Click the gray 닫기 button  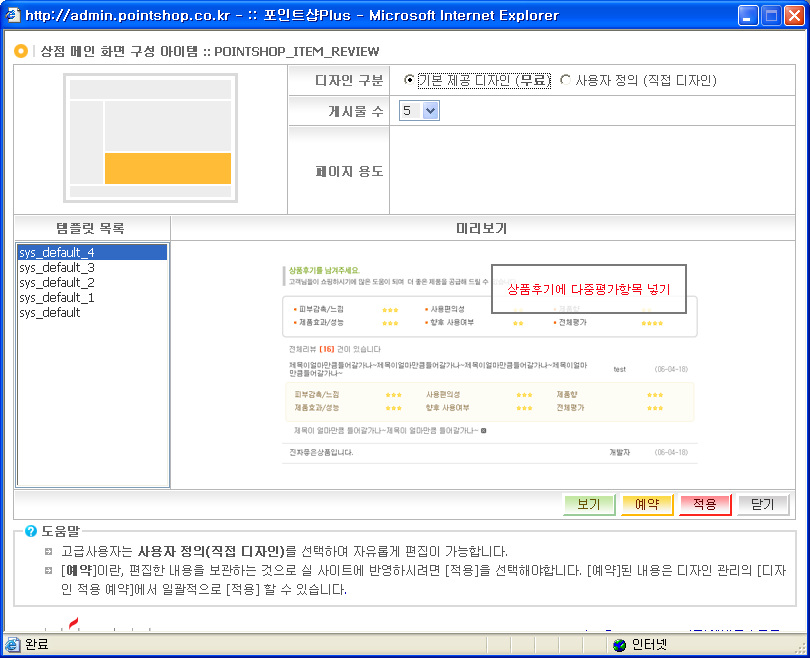coord(763,505)
